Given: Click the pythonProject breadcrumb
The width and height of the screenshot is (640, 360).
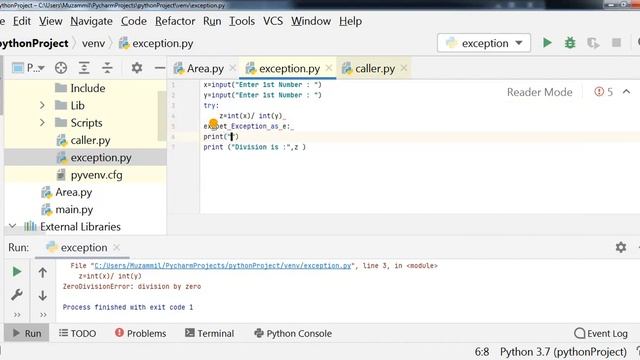Looking at the screenshot, I should click(x=34, y=43).
